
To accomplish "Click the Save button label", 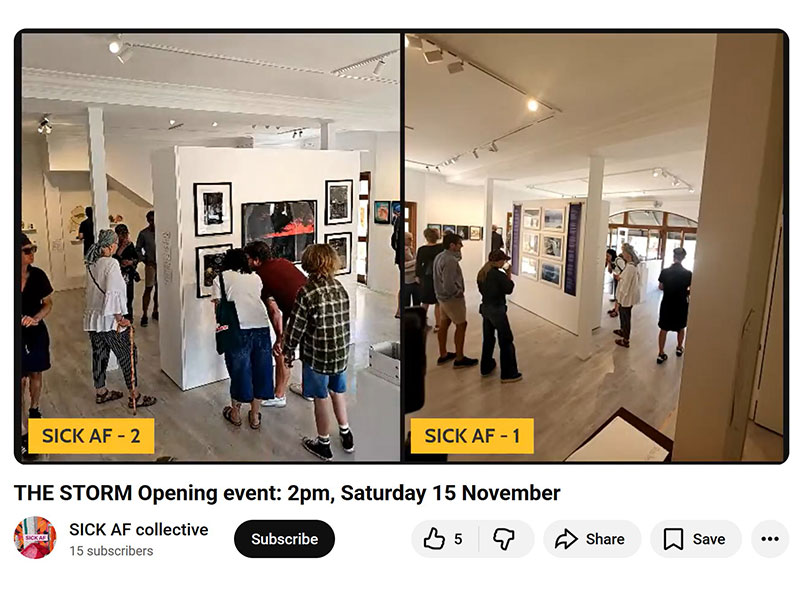I will click(x=709, y=539).
